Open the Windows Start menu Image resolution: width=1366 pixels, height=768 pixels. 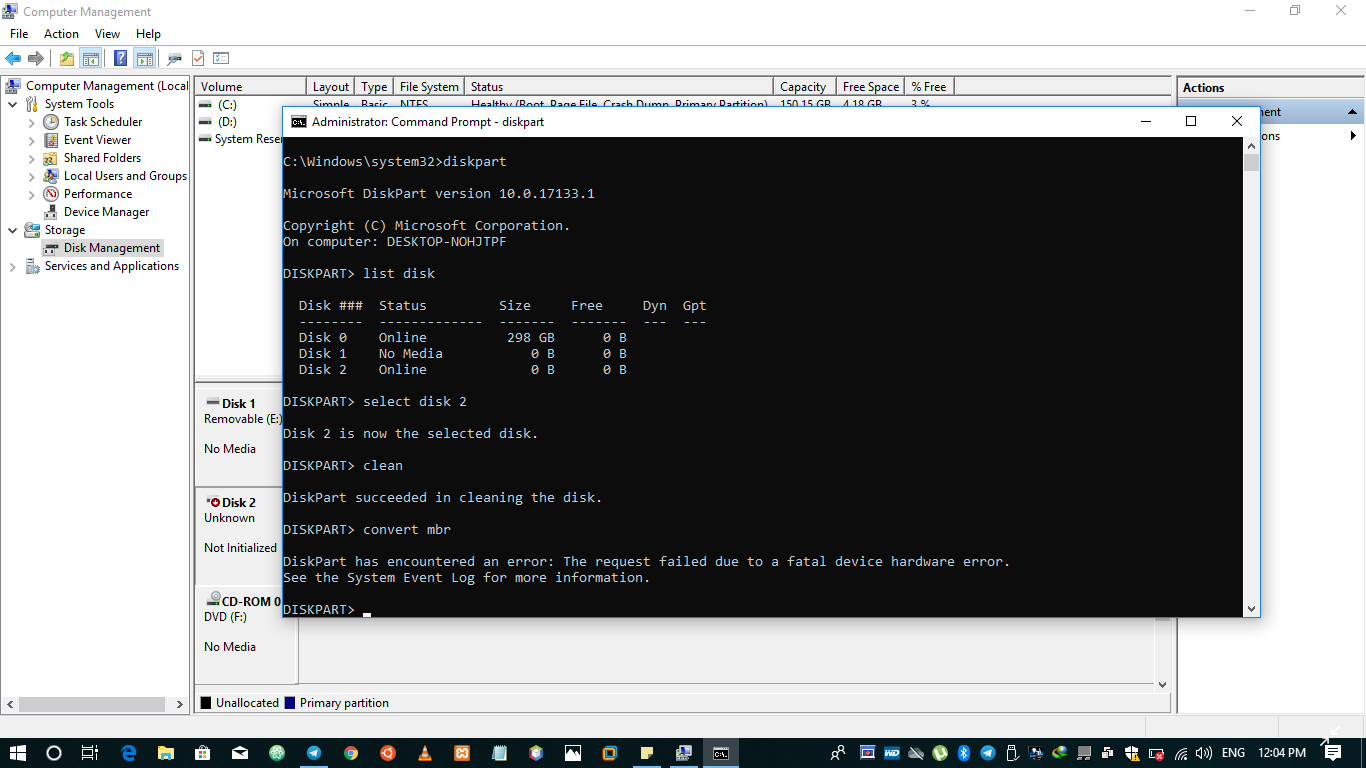[18, 753]
